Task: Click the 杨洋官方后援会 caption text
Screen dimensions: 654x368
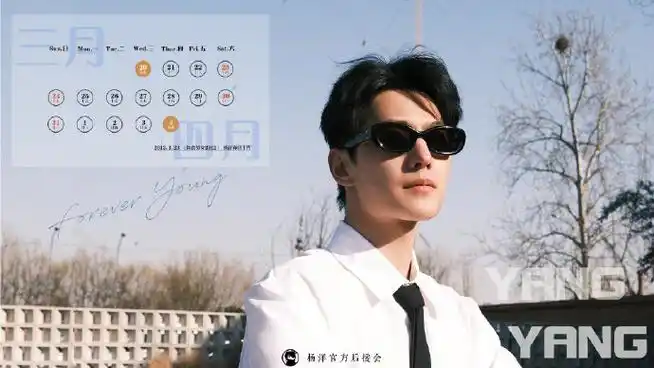Action: (x=344, y=358)
